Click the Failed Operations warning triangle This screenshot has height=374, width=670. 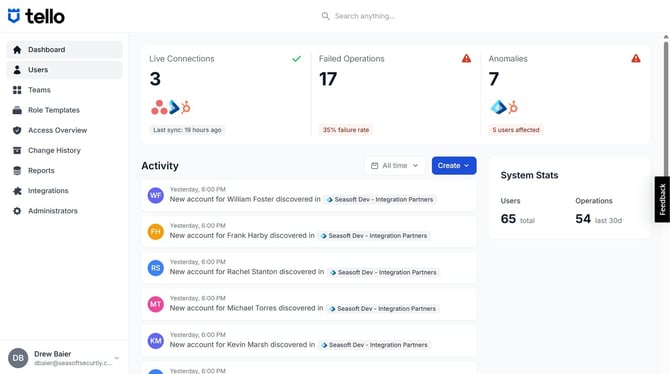click(466, 59)
